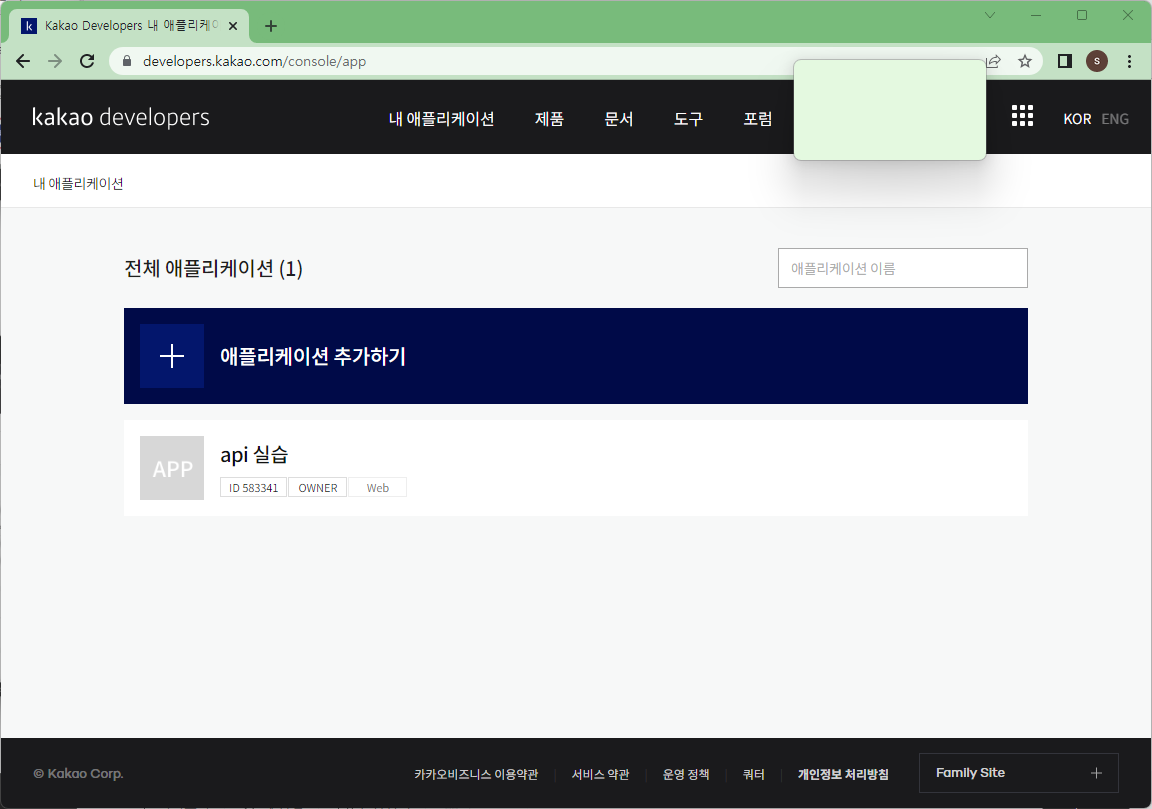Image resolution: width=1152 pixels, height=809 pixels.
Task: Open the Chrome profile avatar
Action: click(1097, 61)
